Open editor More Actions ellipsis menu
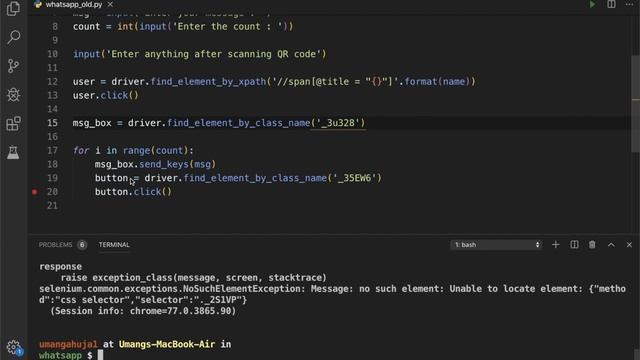 (629, 4)
